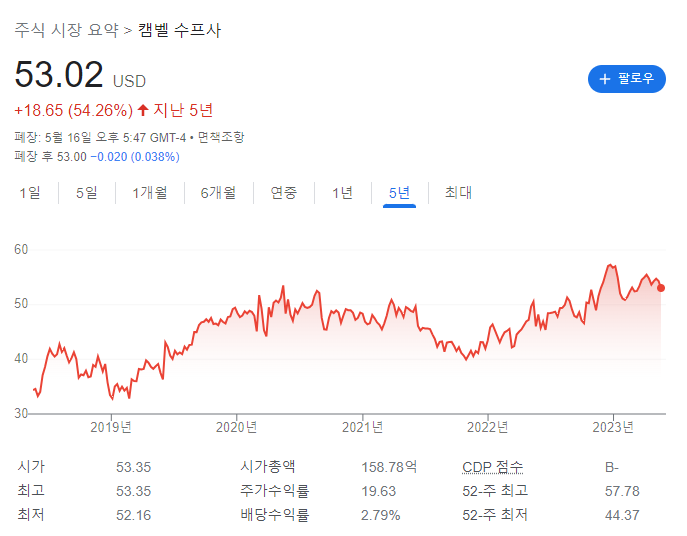
Task: Click the 60 y-axis label
Action: (21, 249)
